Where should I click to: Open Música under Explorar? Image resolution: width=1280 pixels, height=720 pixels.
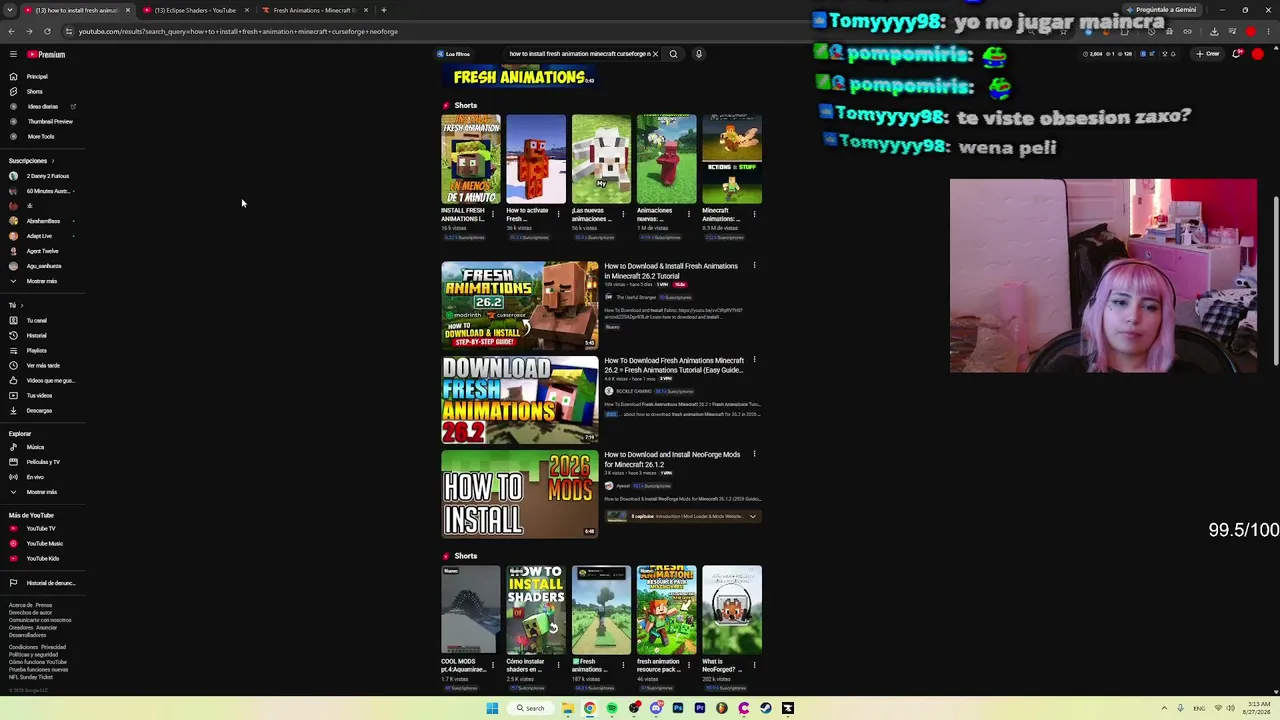35,447
